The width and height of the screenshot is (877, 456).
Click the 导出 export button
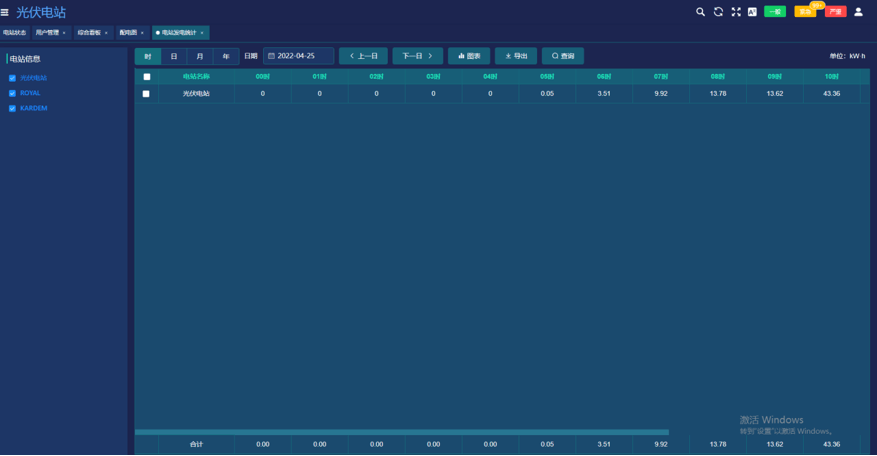click(x=516, y=56)
